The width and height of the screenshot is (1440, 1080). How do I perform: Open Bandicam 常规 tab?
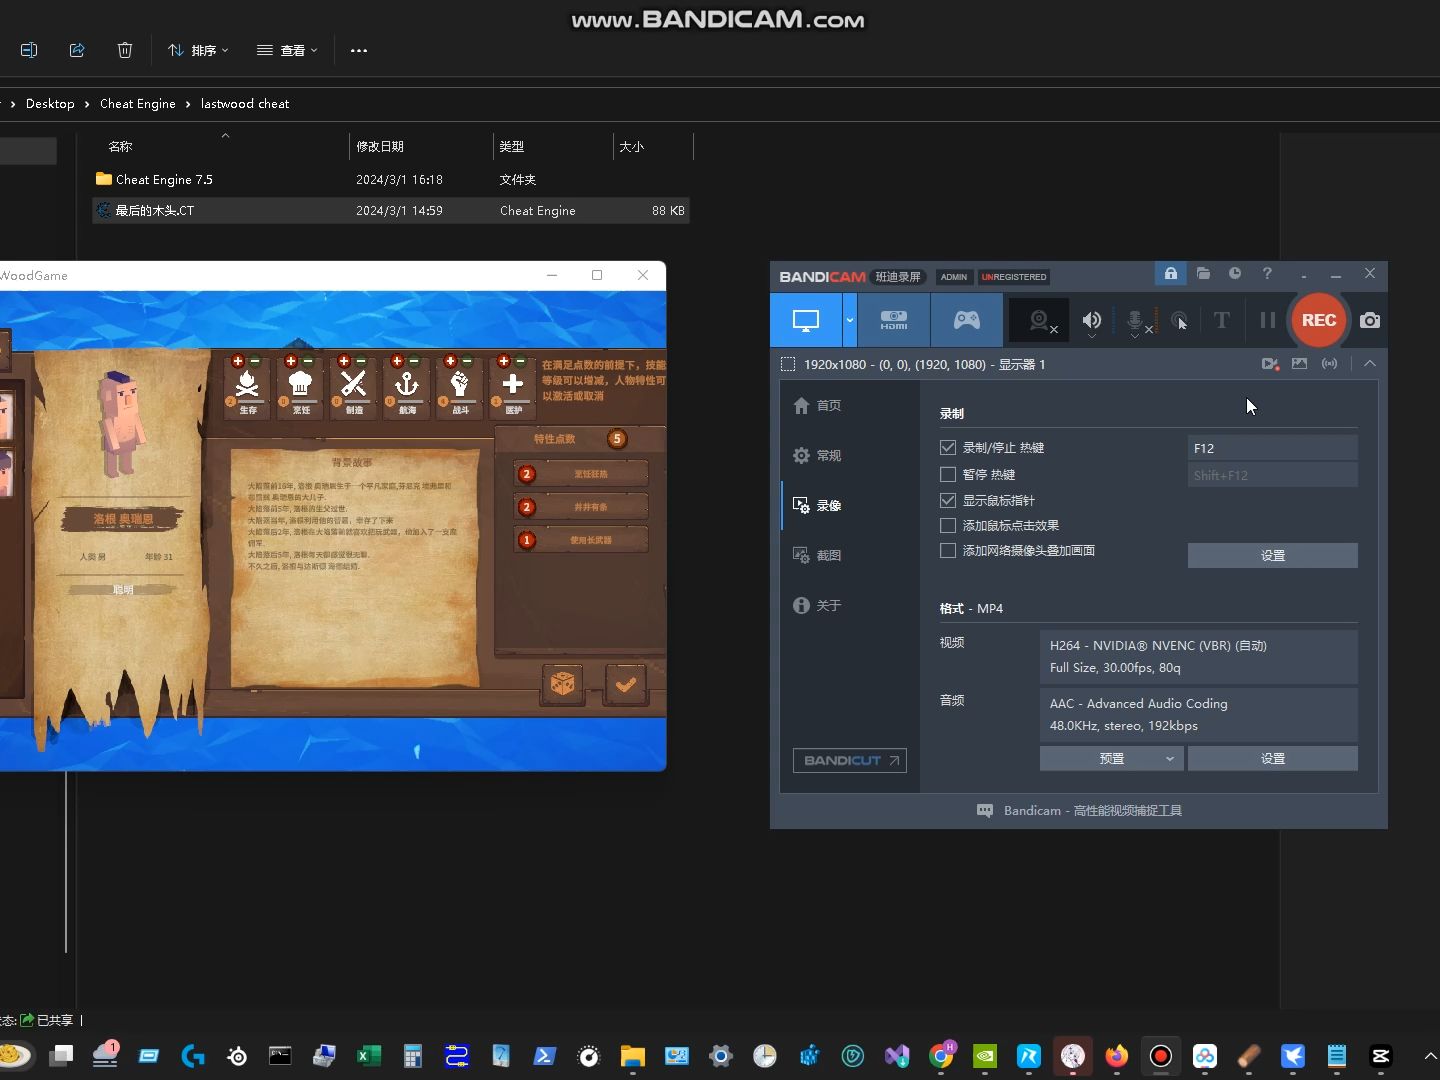818,455
